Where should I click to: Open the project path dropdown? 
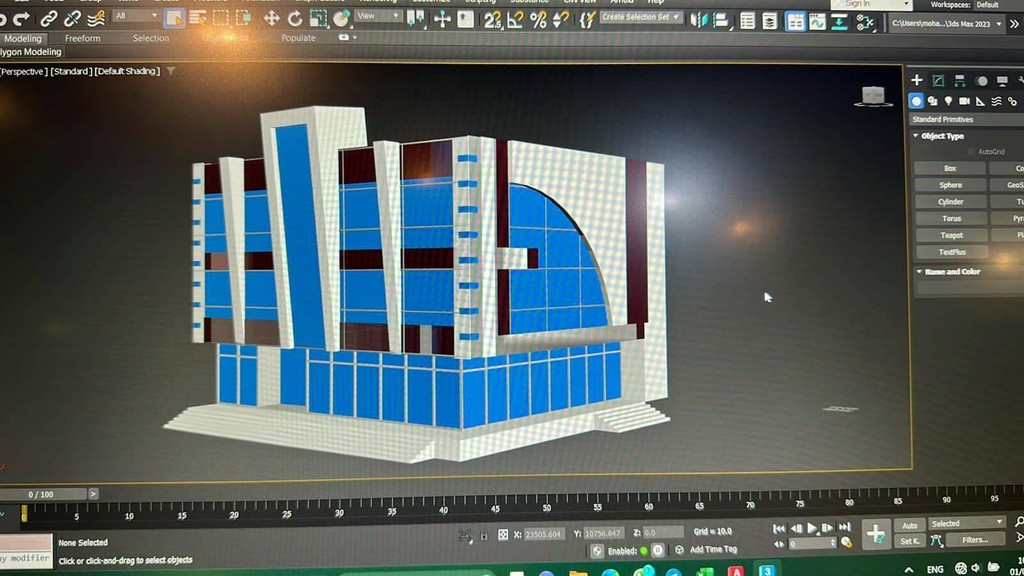[947, 24]
